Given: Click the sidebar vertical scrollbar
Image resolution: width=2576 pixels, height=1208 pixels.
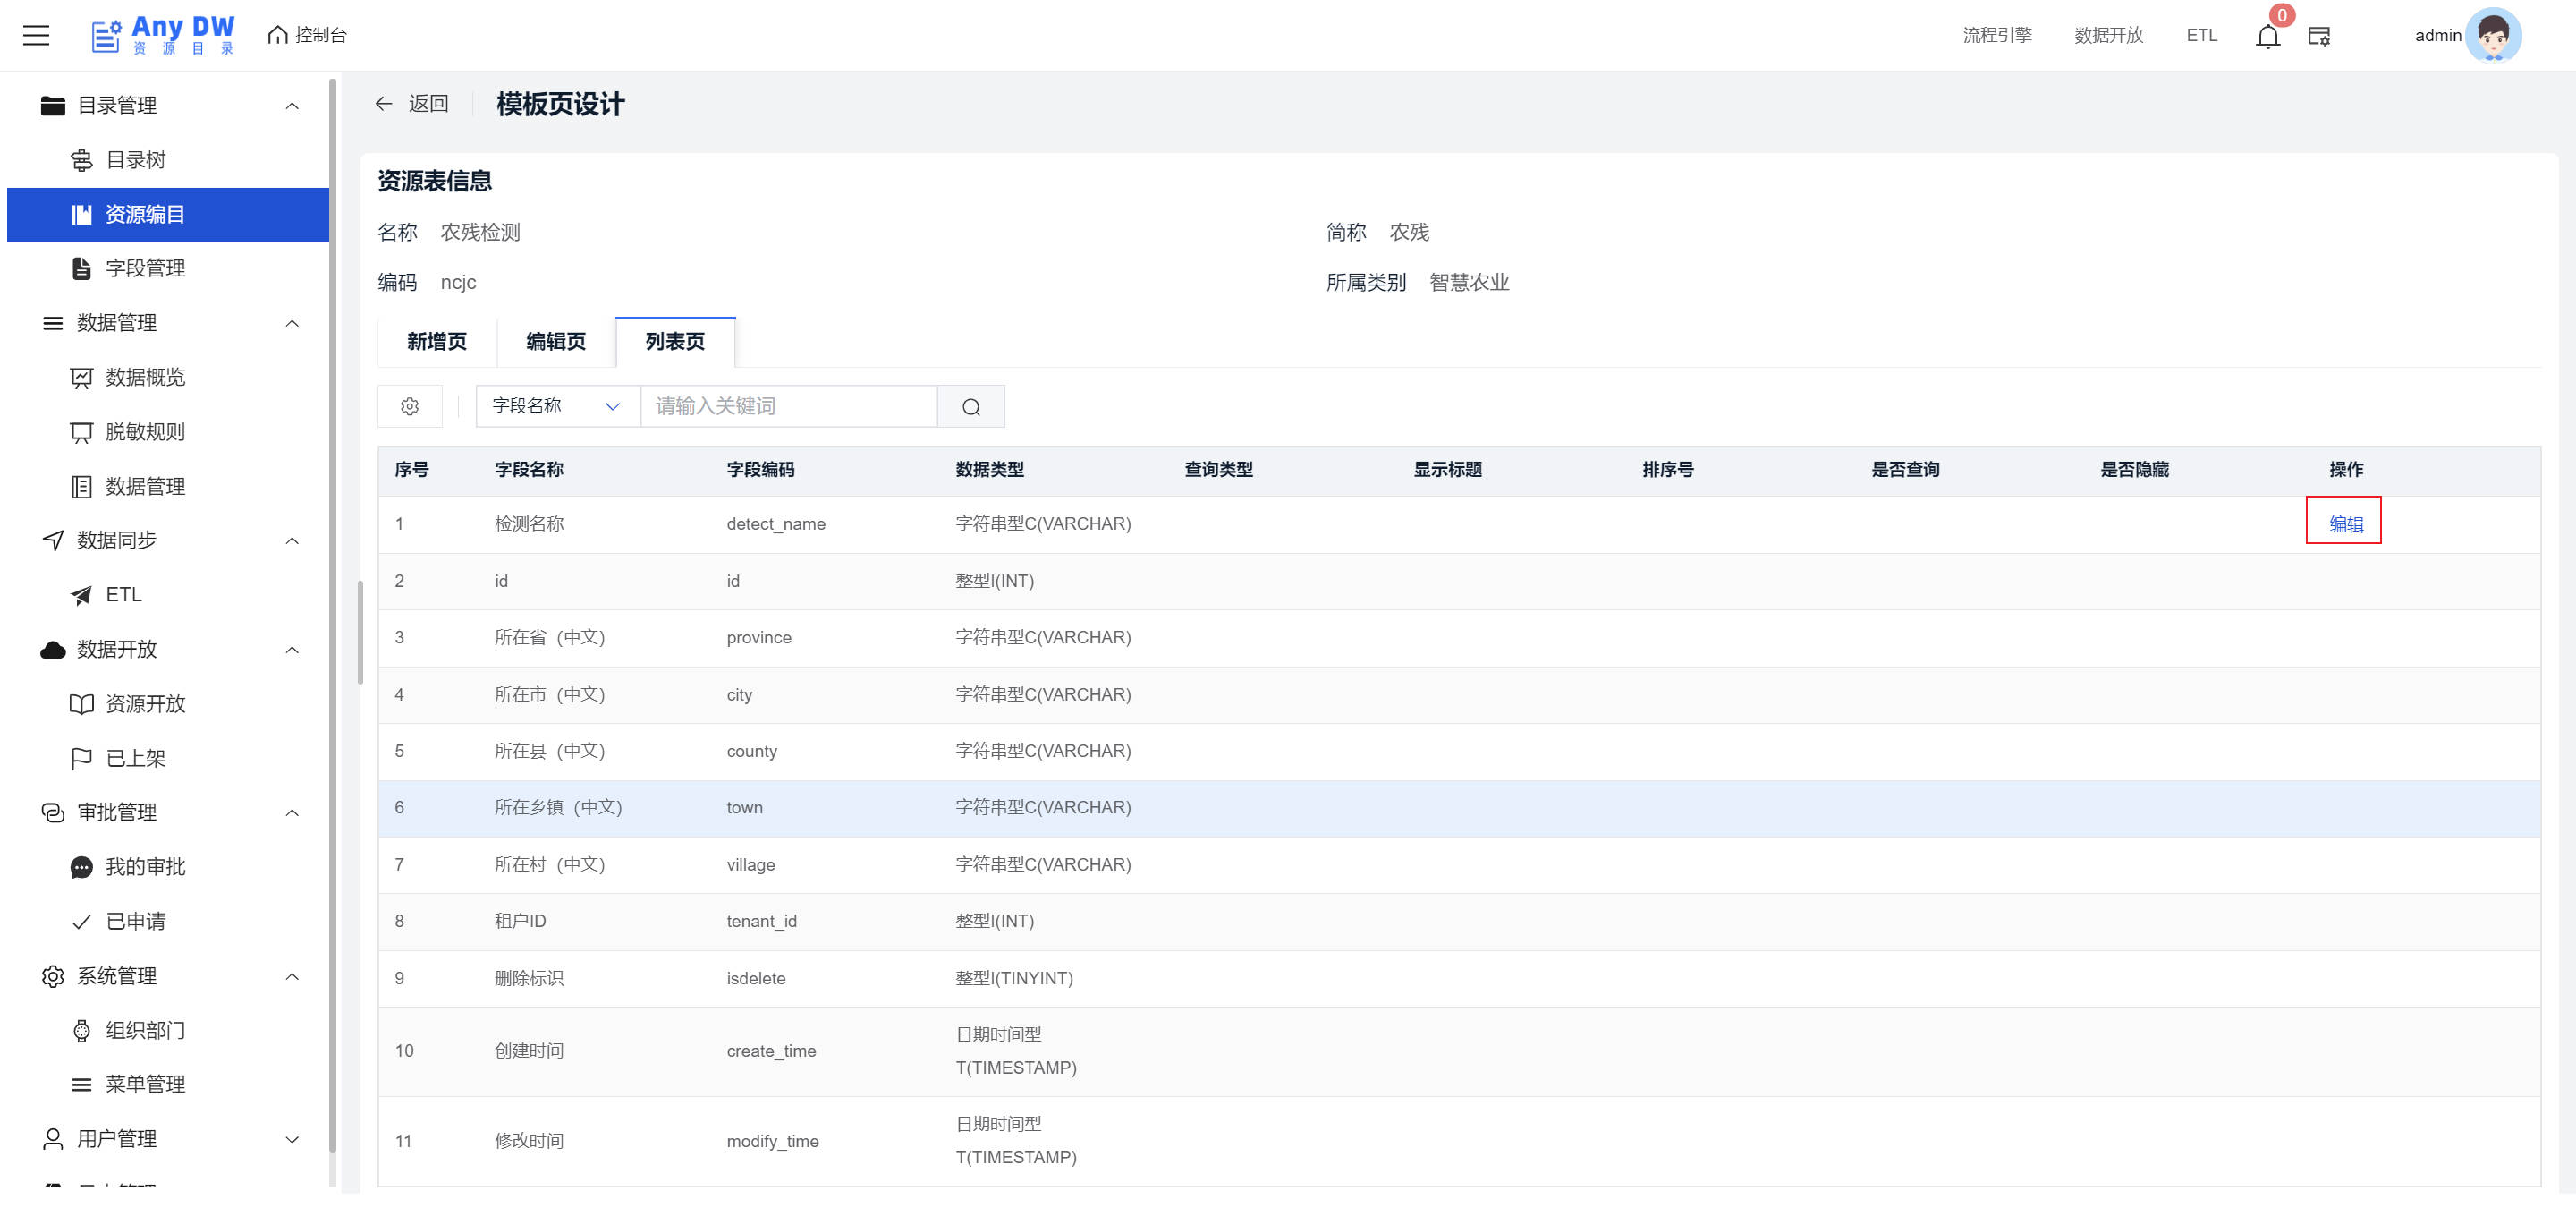Looking at the screenshot, I should 332,600.
